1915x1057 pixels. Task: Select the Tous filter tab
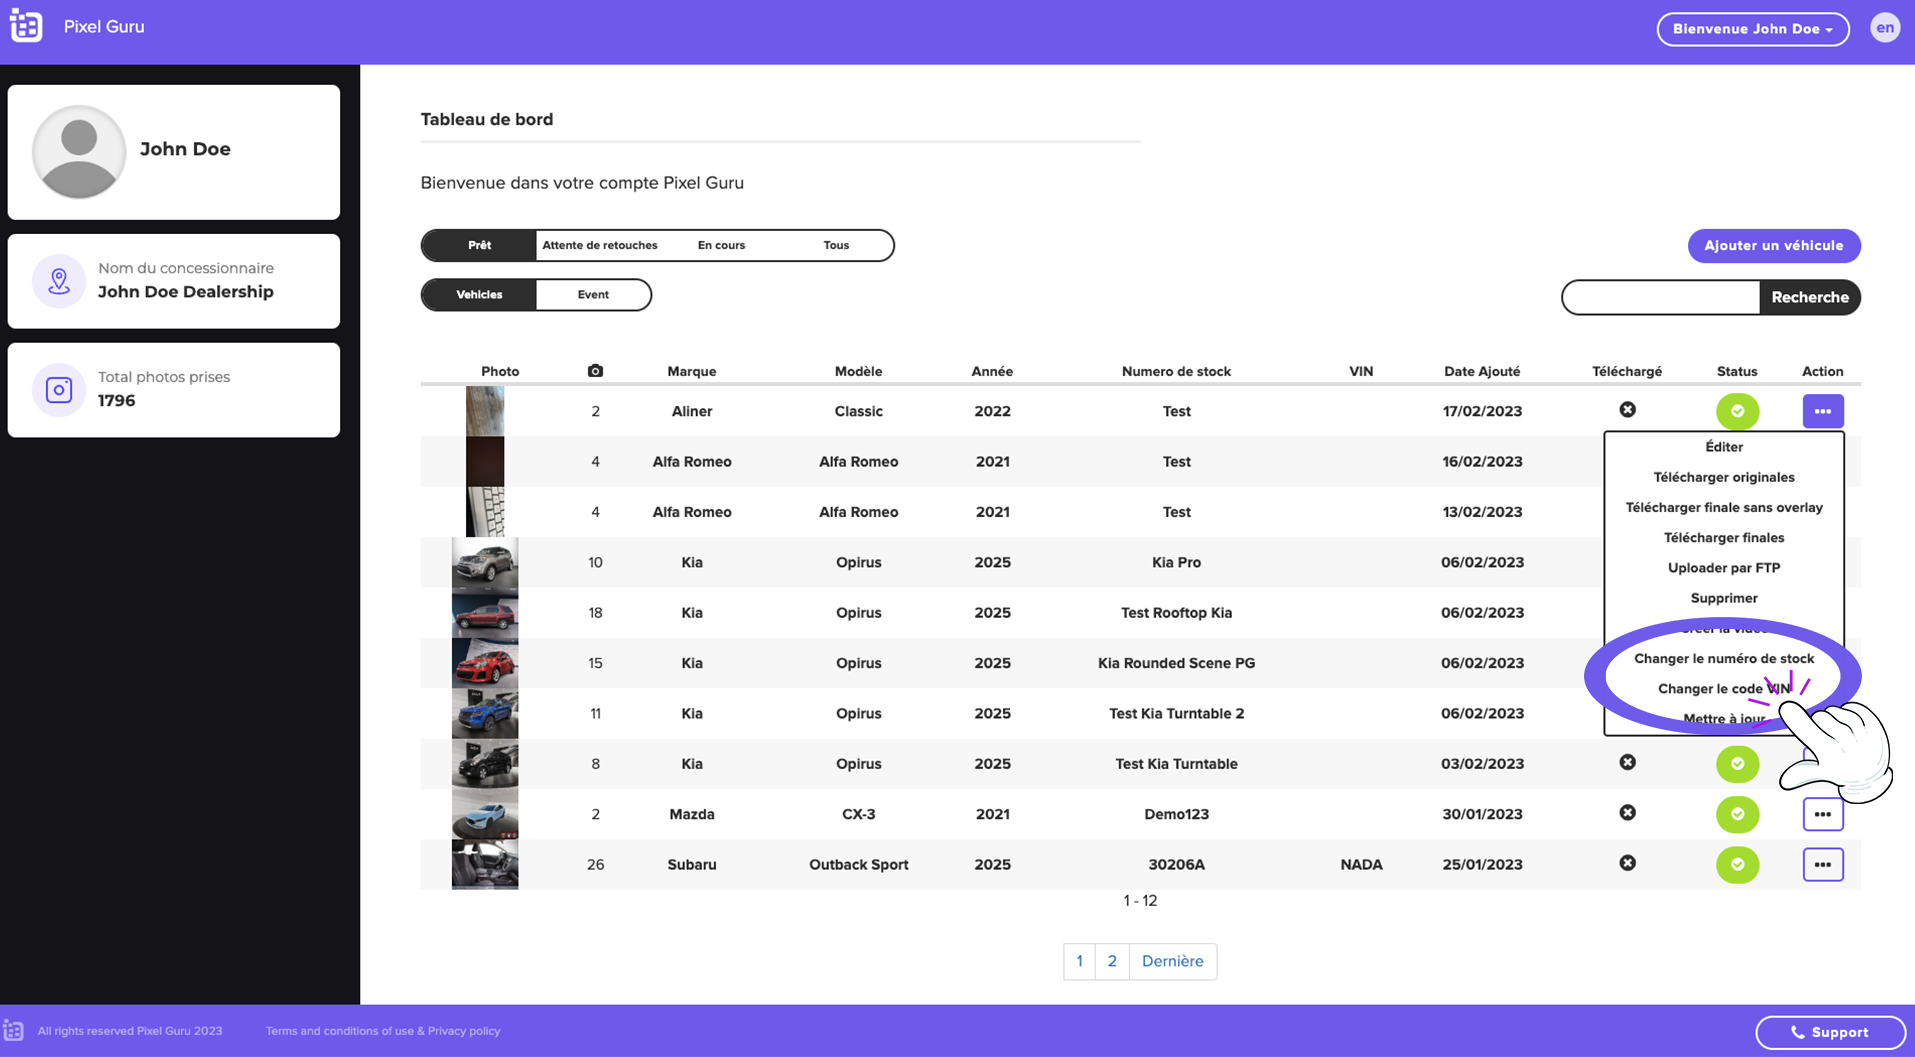point(836,245)
